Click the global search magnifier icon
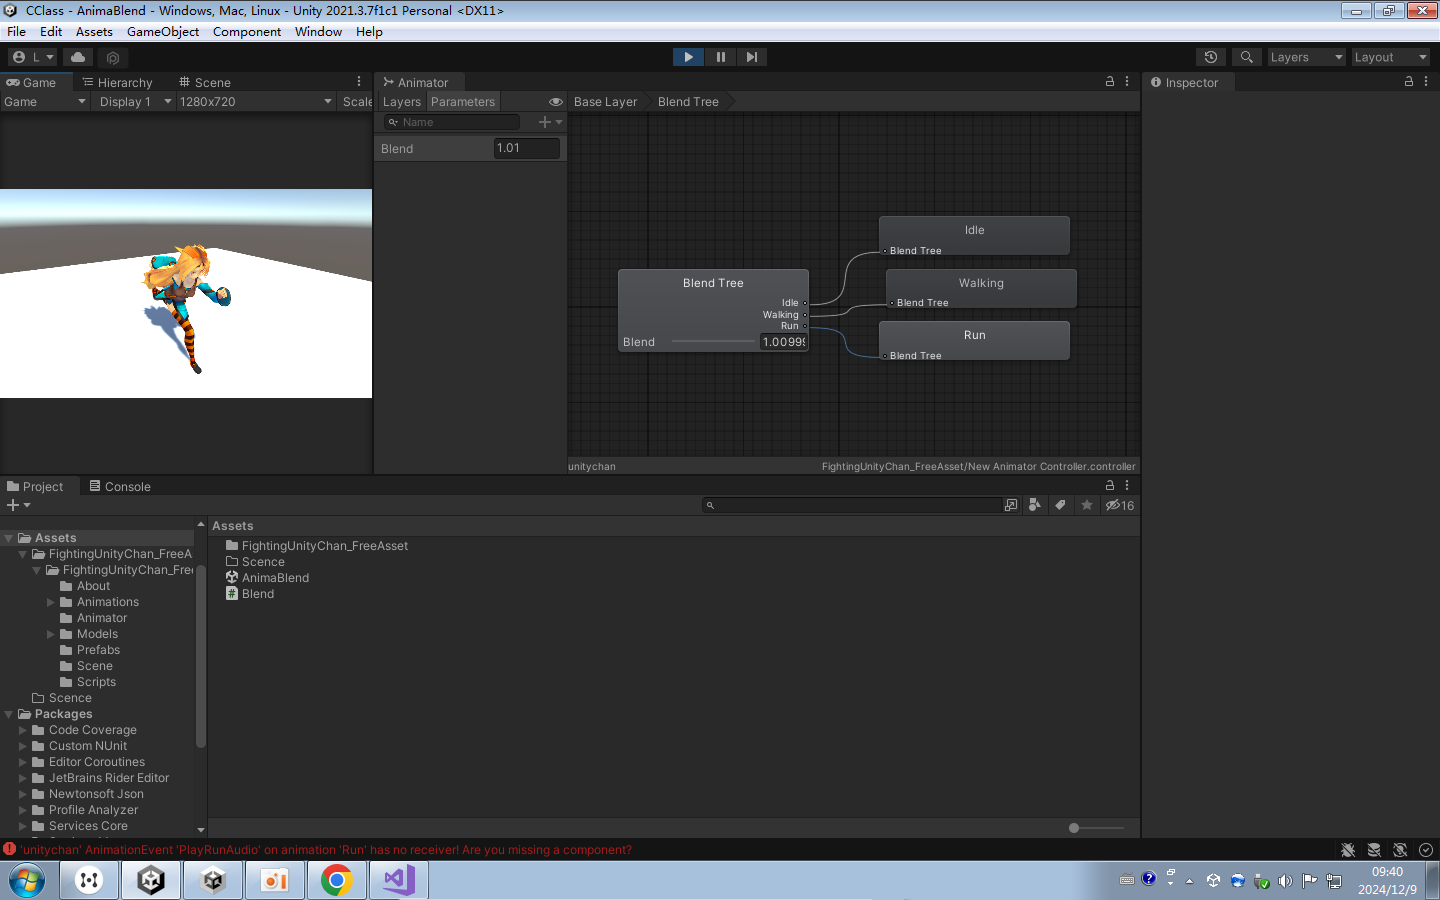 point(1246,57)
